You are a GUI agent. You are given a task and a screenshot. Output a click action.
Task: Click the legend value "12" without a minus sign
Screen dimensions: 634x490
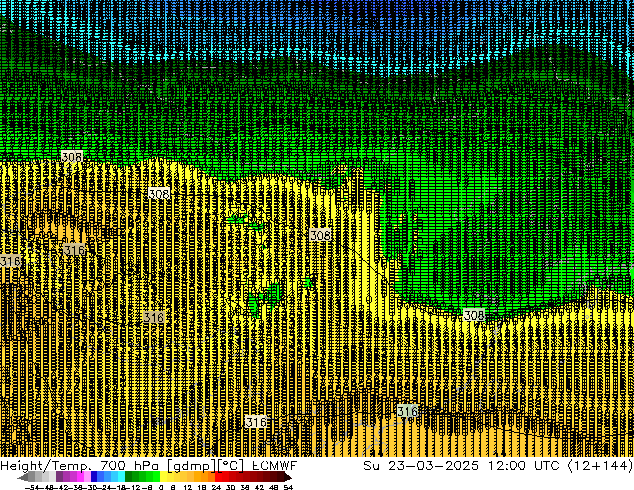[188, 487]
